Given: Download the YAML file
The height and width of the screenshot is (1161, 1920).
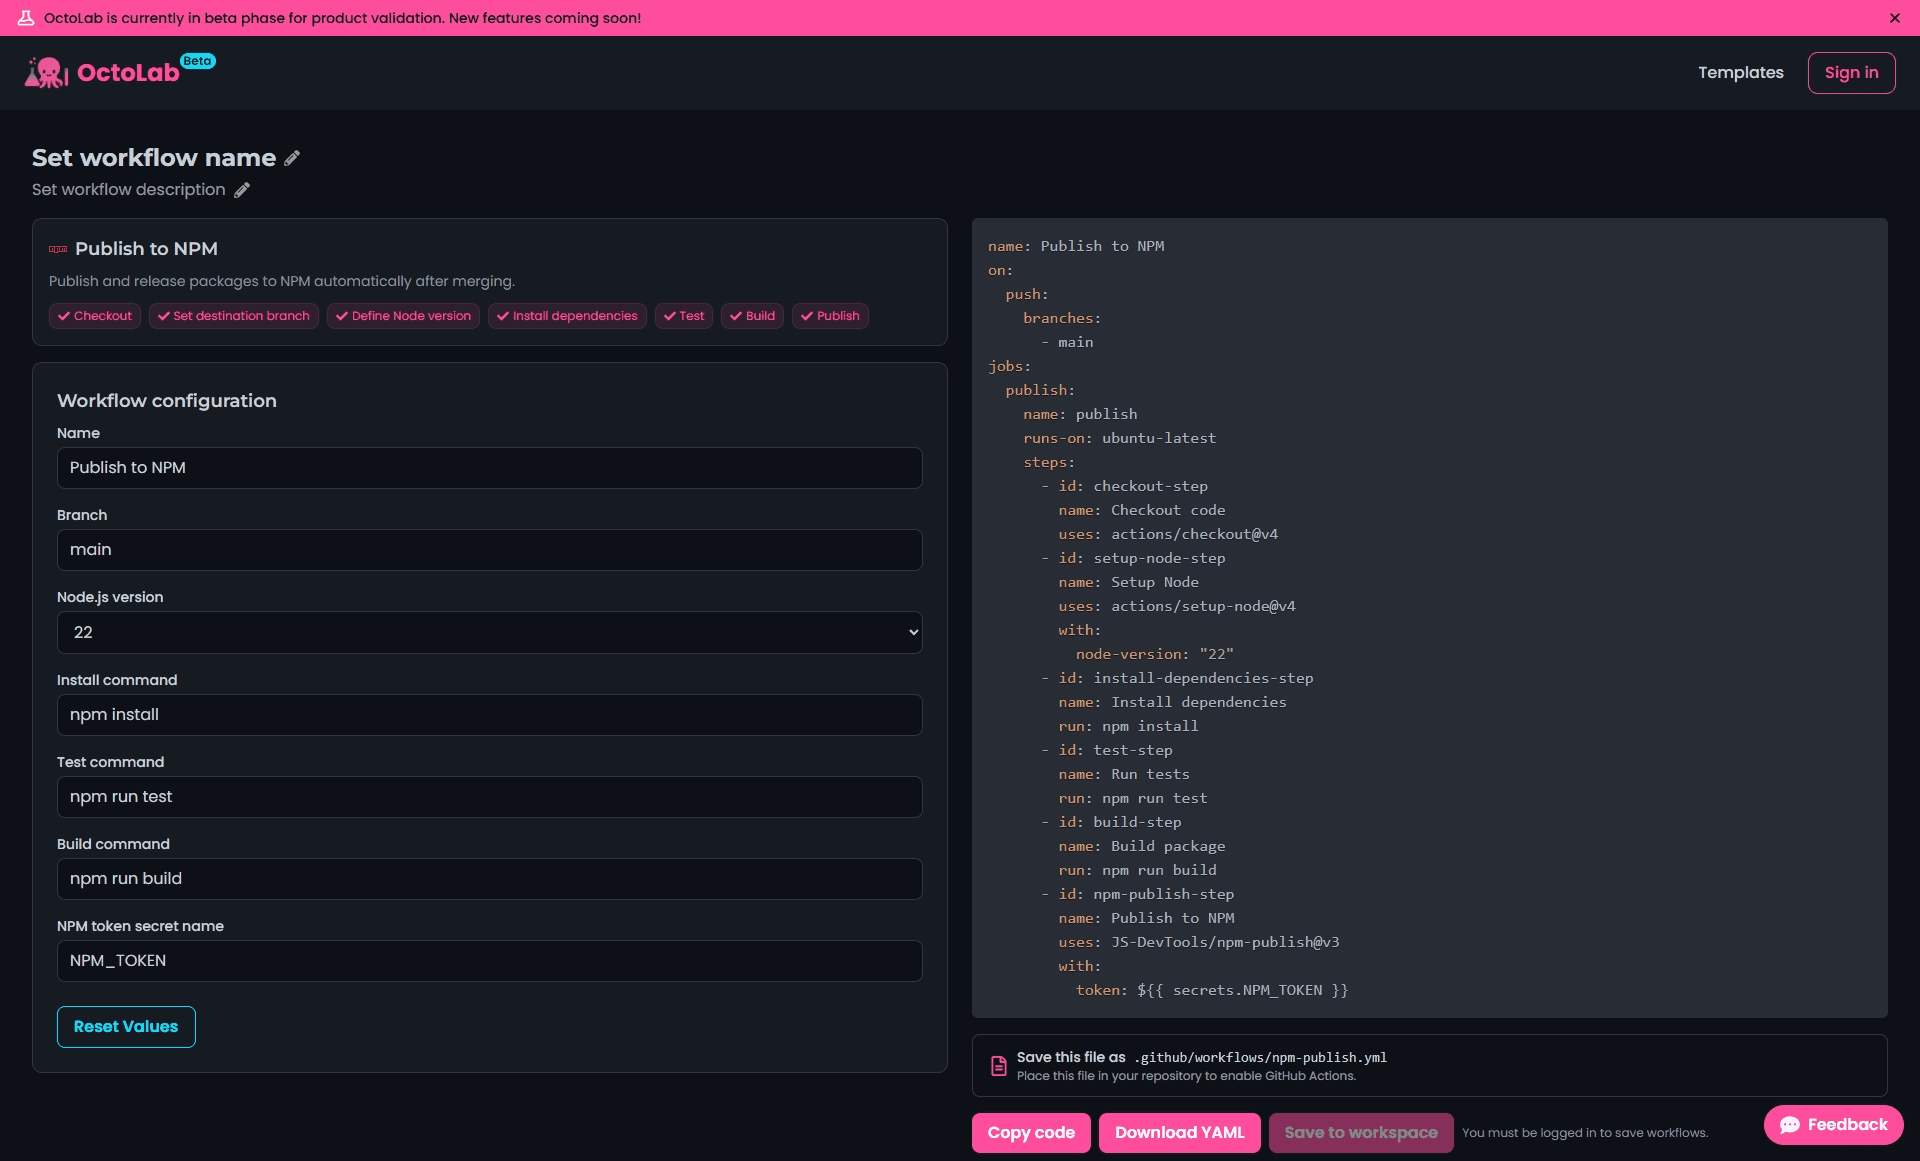Looking at the screenshot, I should pyautogui.click(x=1180, y=1133).
